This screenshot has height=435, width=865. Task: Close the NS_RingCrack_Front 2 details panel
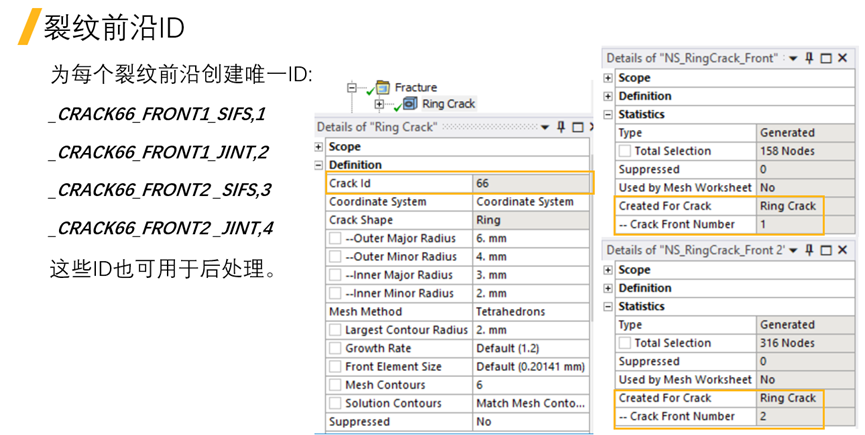tap(842, 250)
